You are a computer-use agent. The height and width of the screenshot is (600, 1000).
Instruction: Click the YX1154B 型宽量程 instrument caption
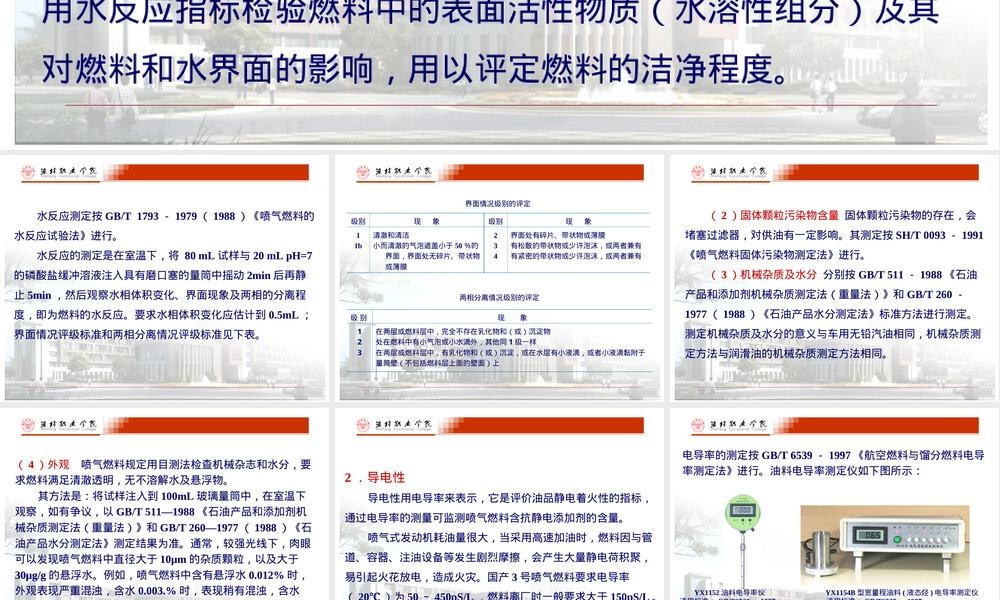tap(902, 592)
